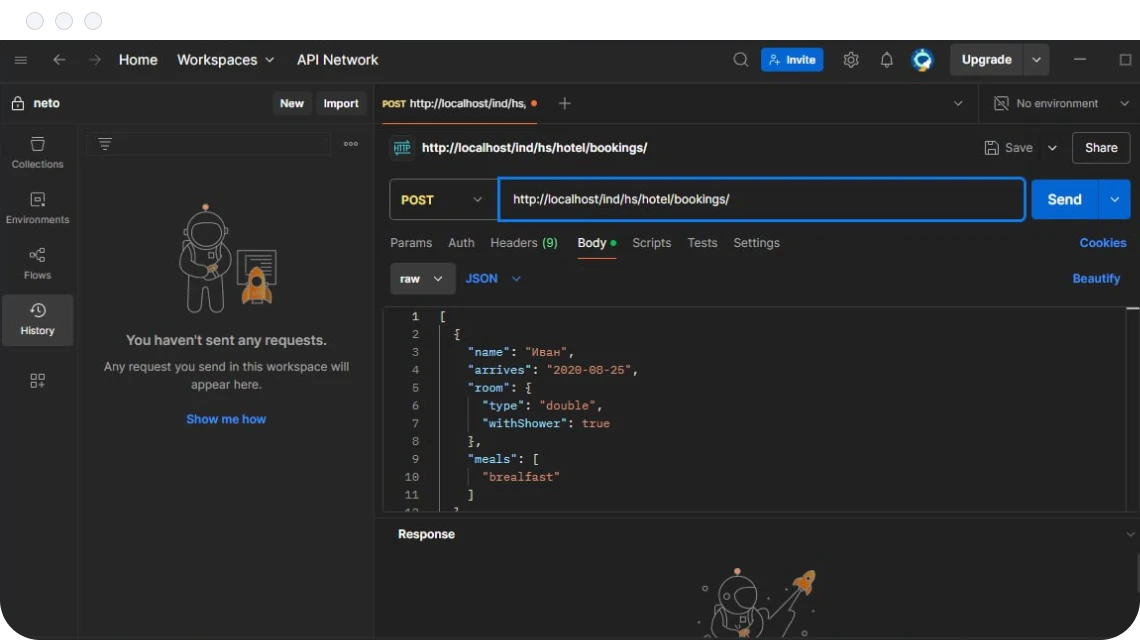1140x640 pixels.
Task: Open the raw body type dropdown
Action: (422, 279)
